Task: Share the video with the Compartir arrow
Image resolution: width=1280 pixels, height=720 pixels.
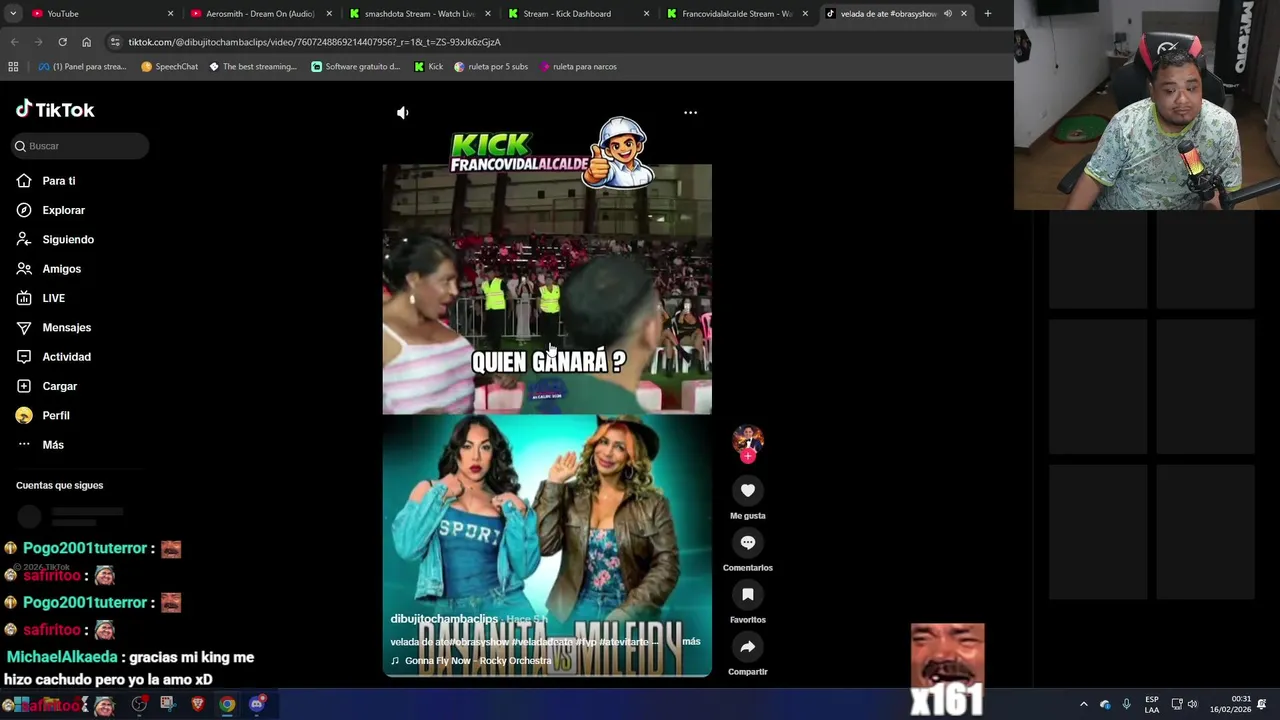Action: (x=748, y=646)
